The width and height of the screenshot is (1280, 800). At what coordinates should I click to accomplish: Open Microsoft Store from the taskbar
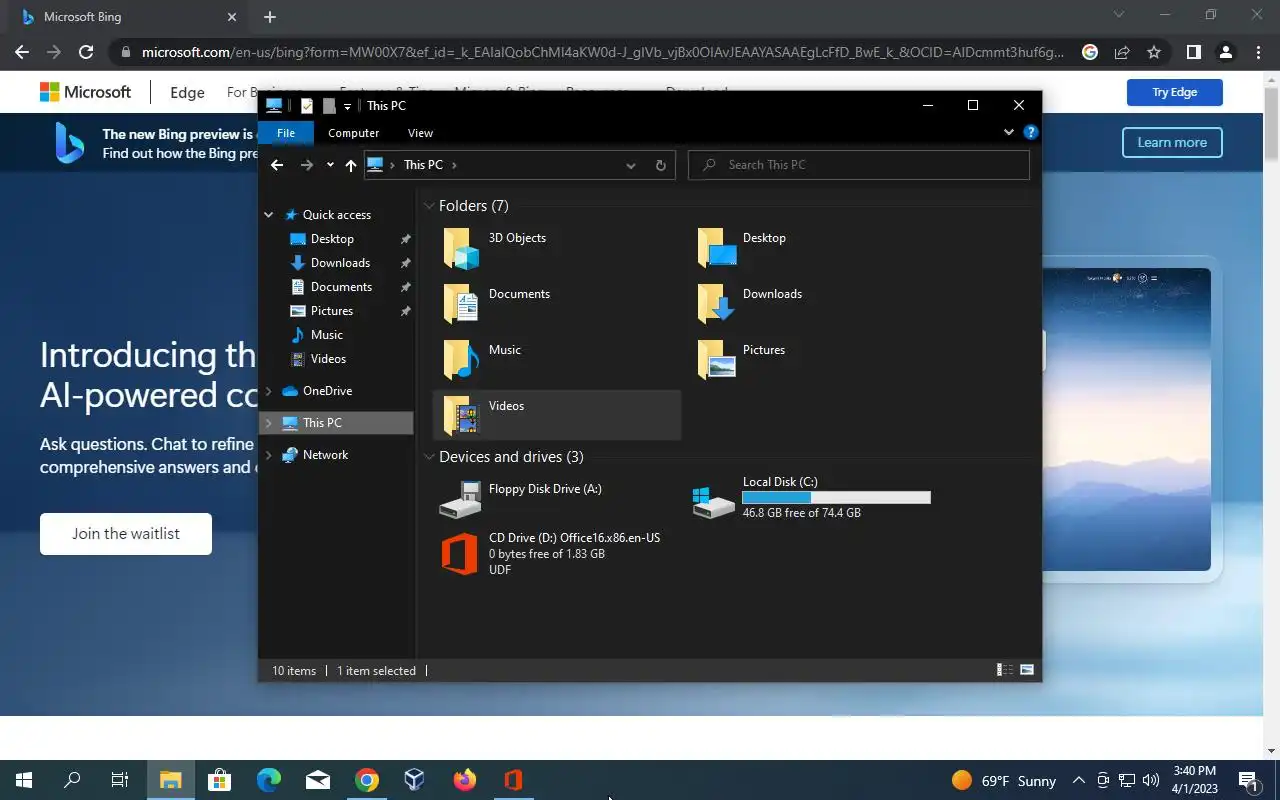[x=219, y=780]
